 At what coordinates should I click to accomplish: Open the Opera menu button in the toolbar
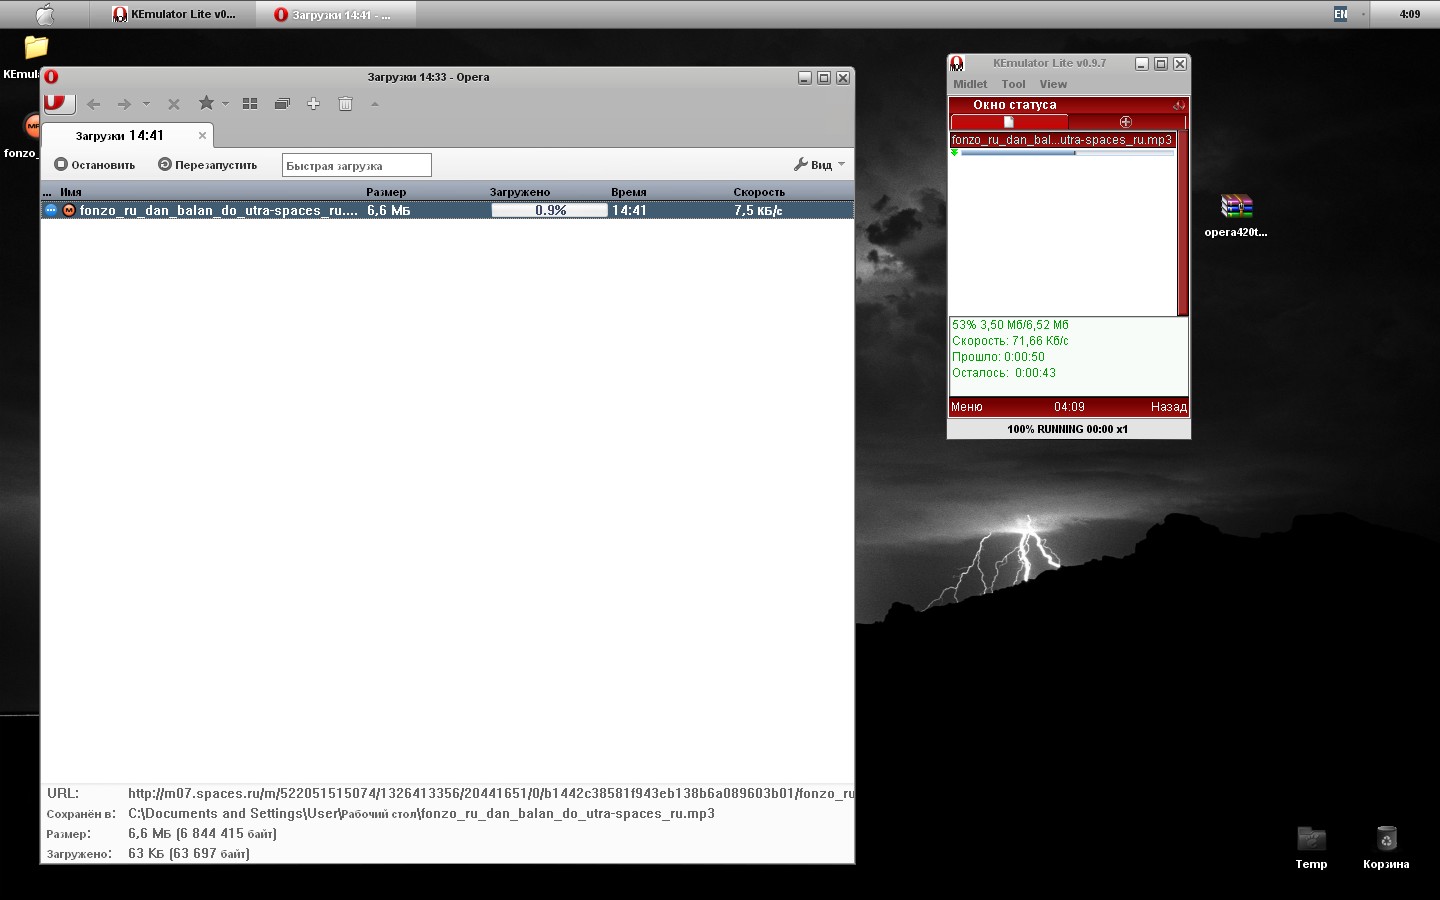(58, 102)
